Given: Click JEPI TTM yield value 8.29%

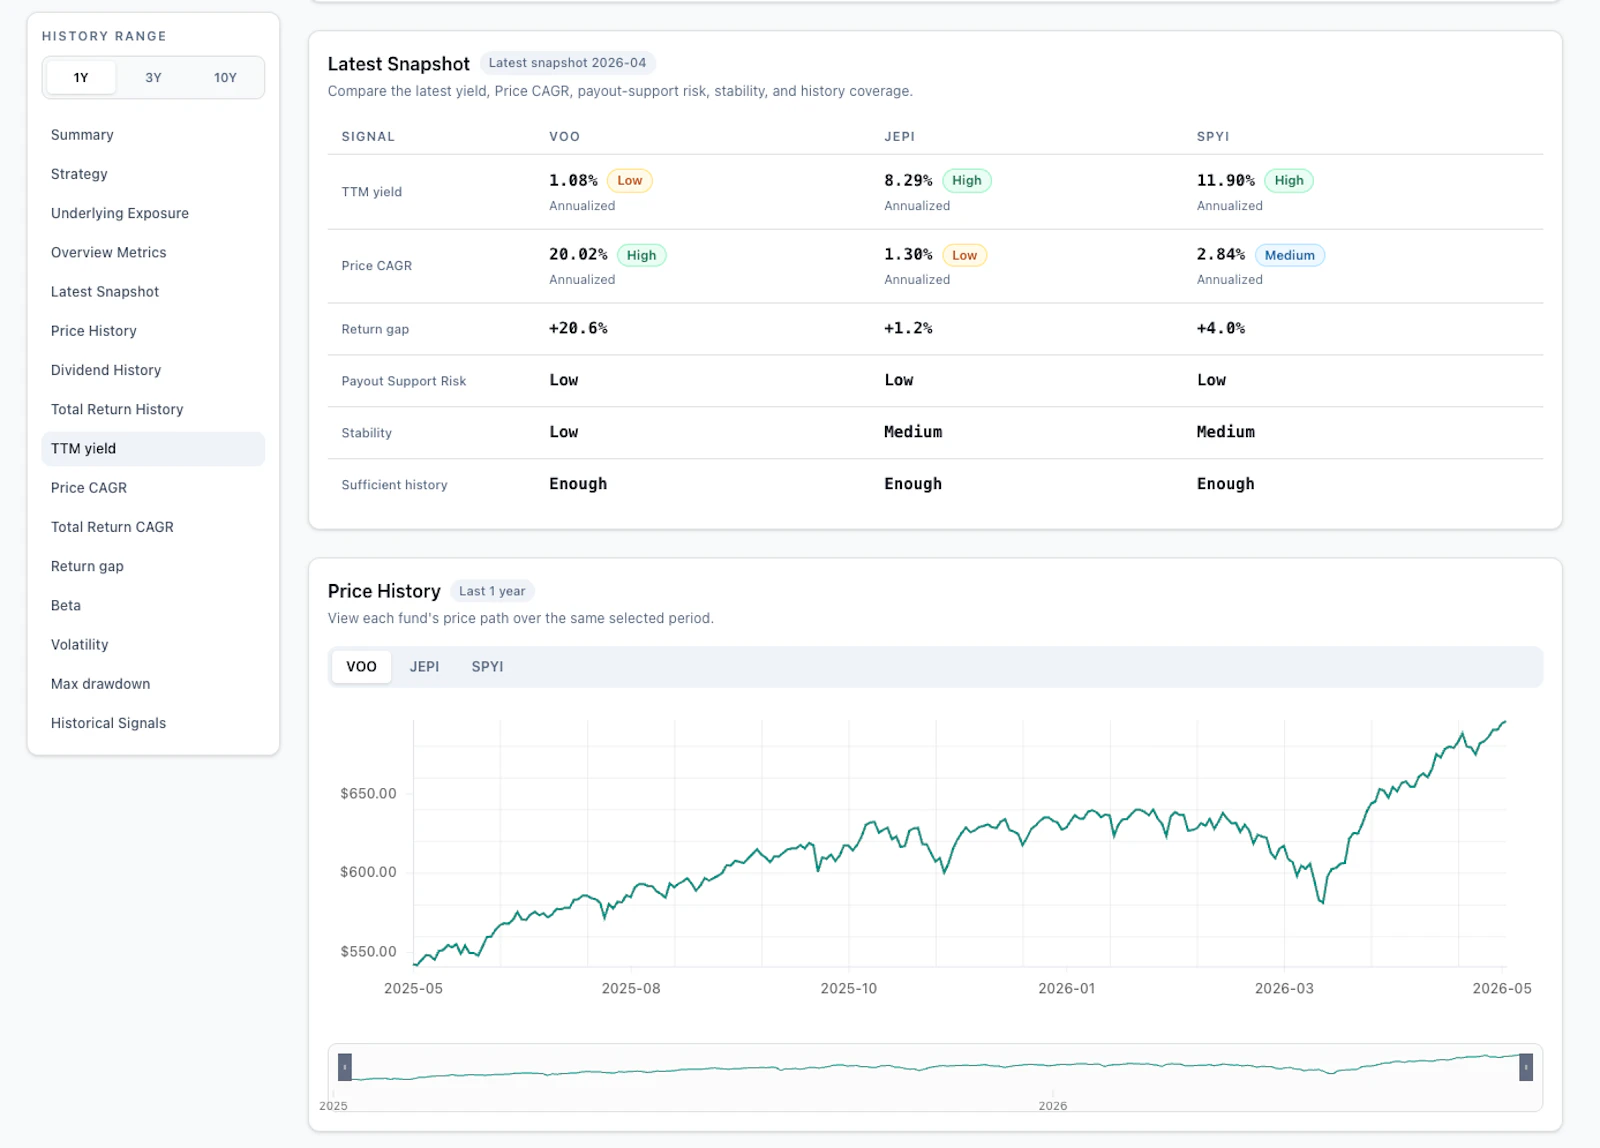Looking at the screenshot, I should pyautogui.click(x=908, y=181).
